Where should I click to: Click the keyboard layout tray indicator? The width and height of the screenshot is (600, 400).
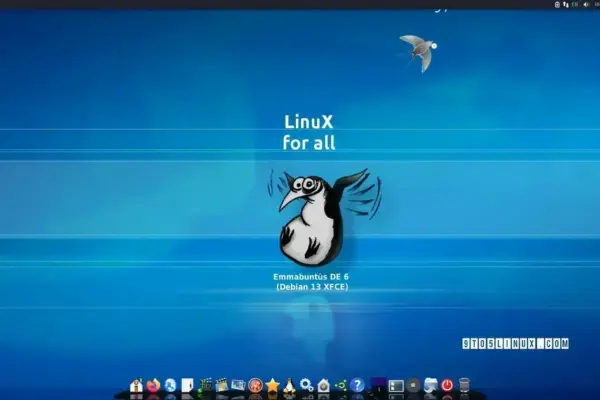pos(575,5)
